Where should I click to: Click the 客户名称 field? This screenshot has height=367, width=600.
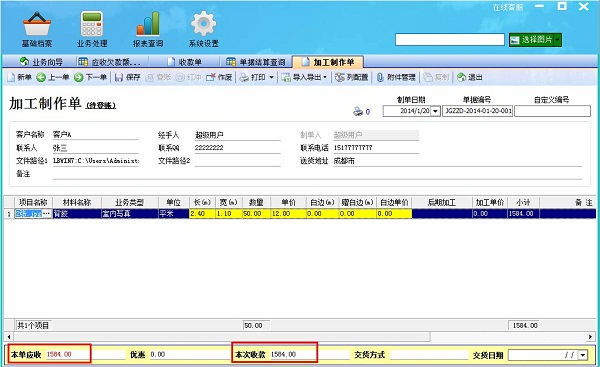click(x=96, y=135)
